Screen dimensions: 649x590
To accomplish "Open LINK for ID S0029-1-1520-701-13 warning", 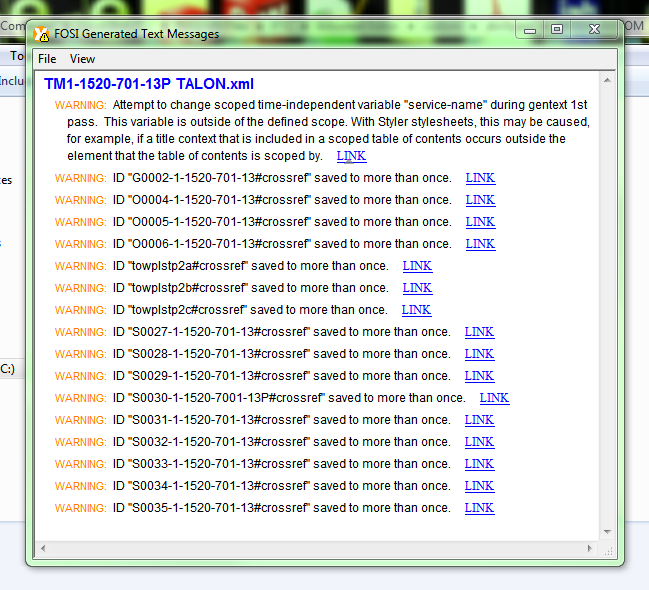I will [479, 376].
